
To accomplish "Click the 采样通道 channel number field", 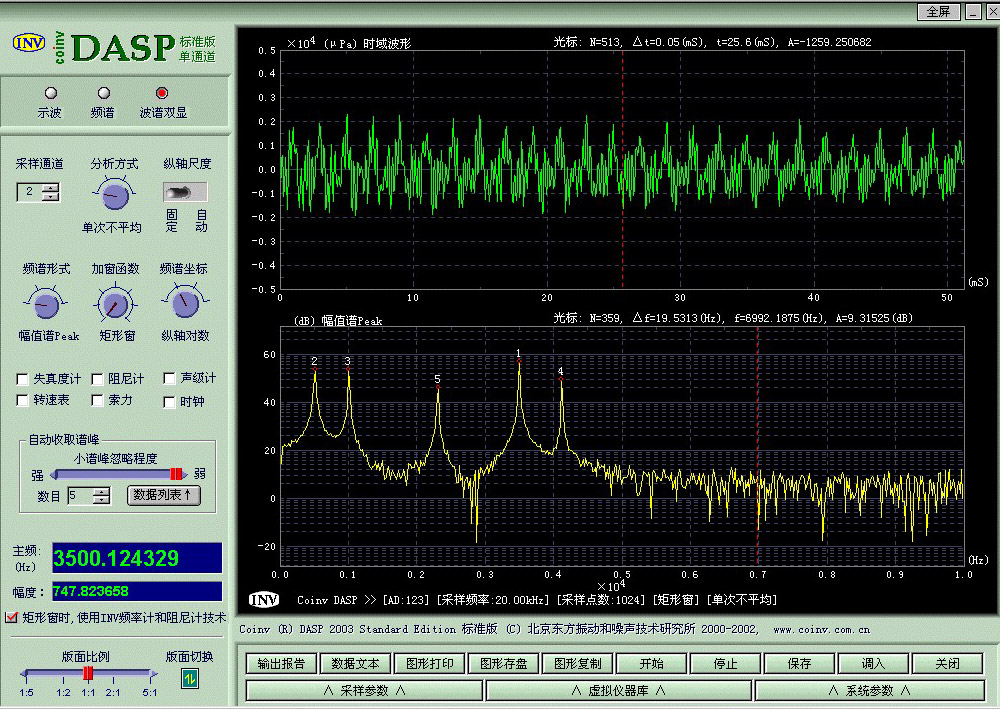I will [x=29, y=192].
